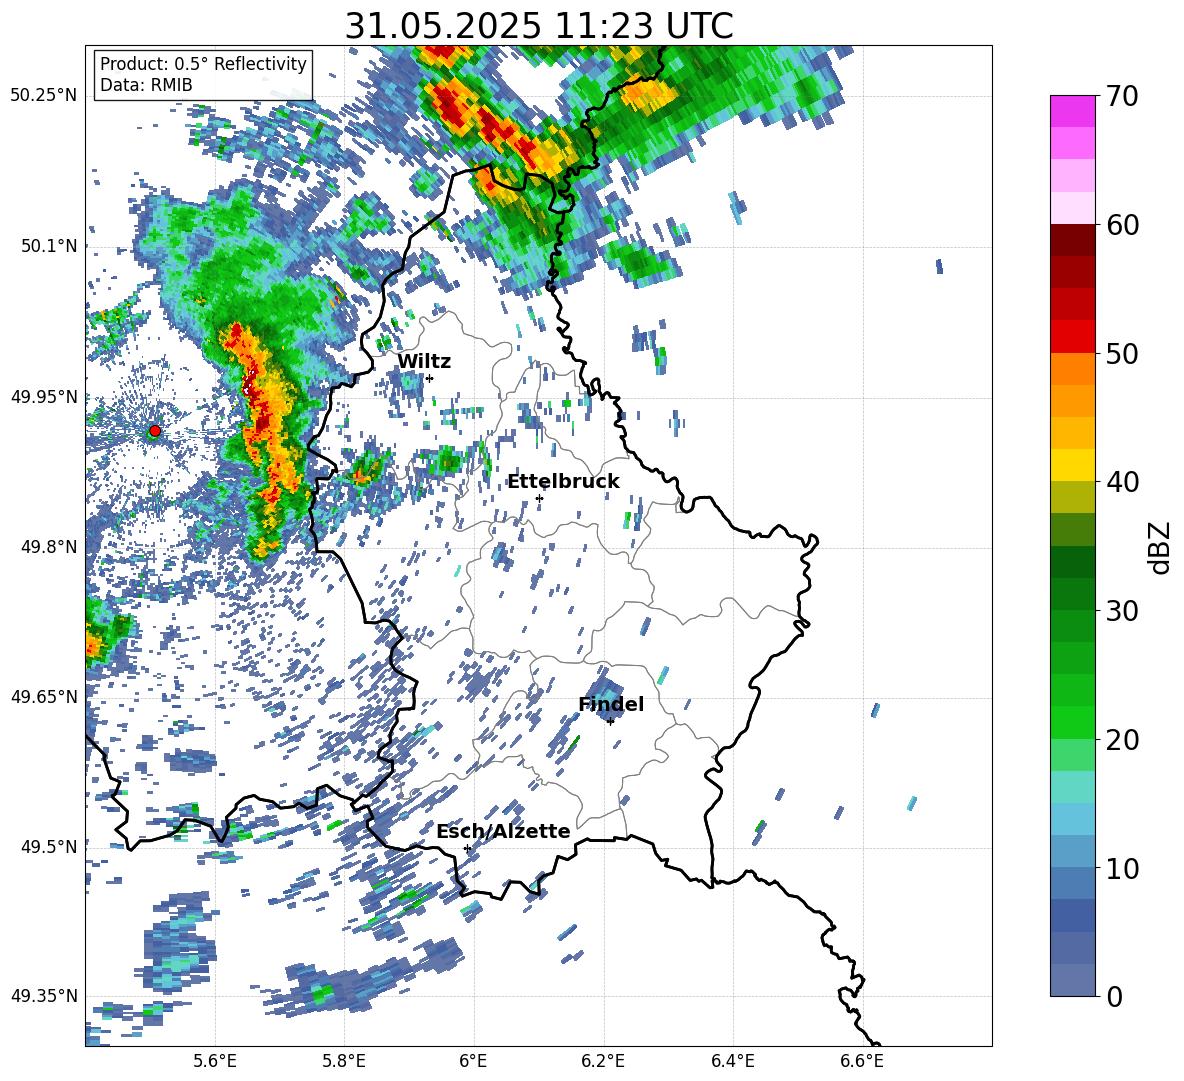
Task: Click the 6.2°E longitude label
Action: [603, 1061]
